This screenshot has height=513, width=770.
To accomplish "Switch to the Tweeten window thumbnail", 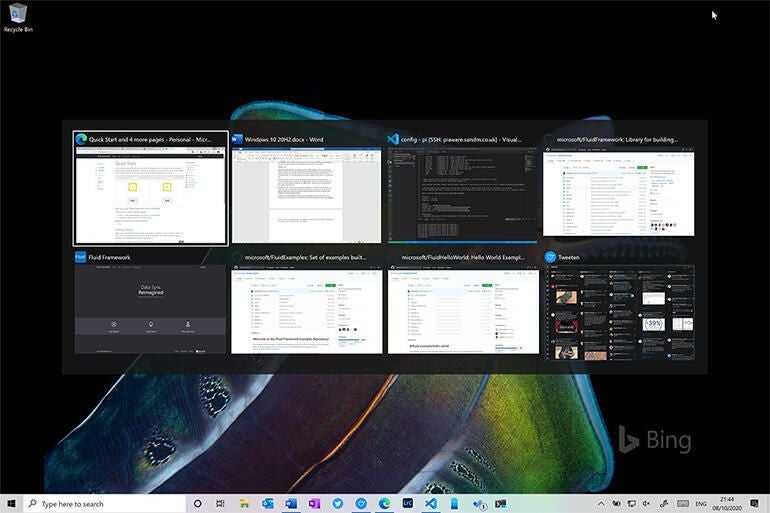I will click(619, 305).
